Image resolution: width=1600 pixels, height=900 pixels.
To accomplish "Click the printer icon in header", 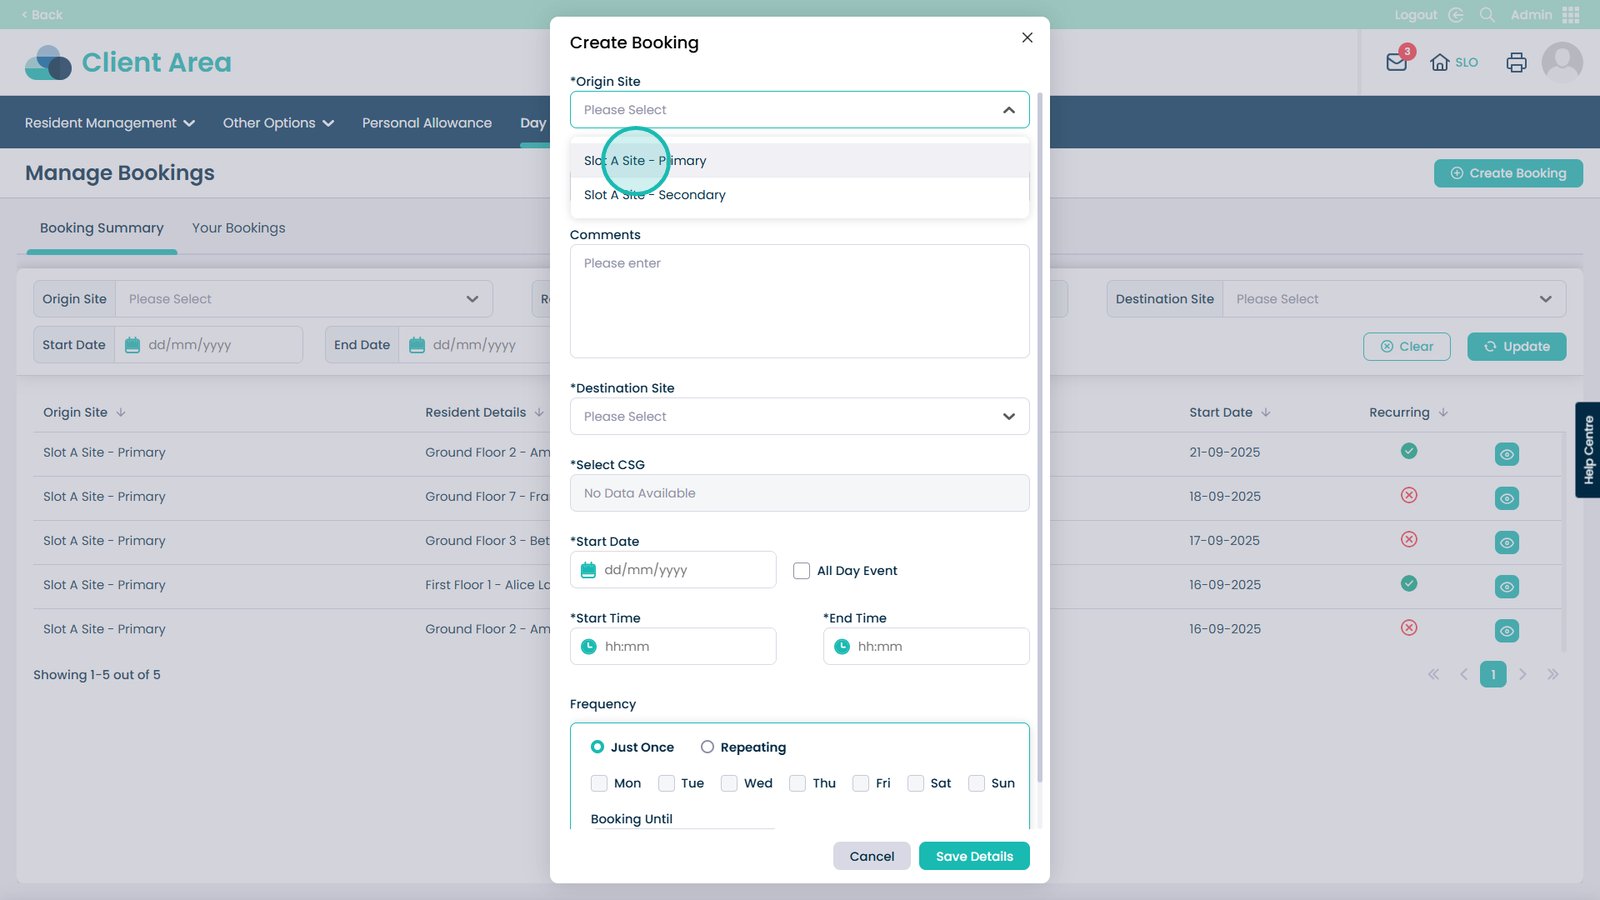I will [1516, 62].
